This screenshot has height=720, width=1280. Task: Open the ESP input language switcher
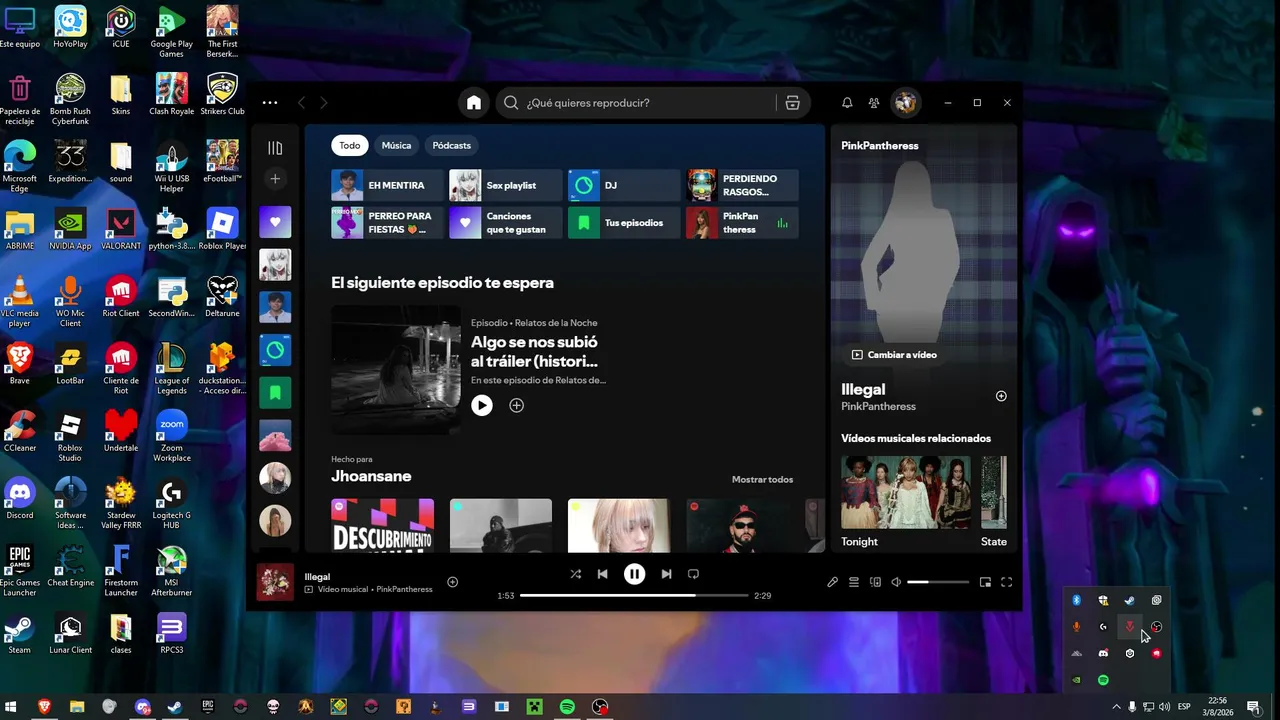(x=1185, y=707)
